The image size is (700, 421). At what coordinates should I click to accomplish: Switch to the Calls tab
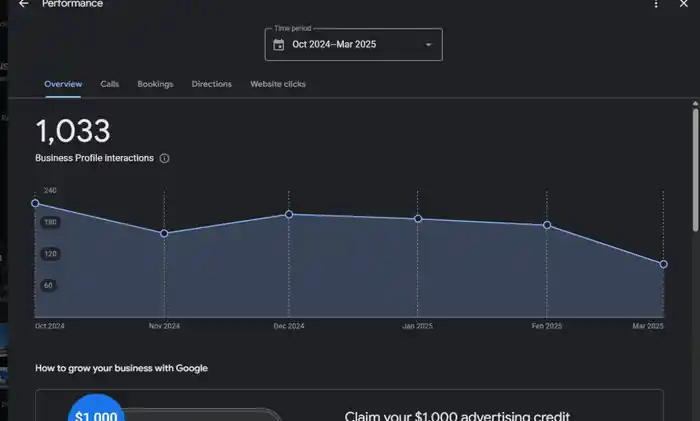[110, 84]
